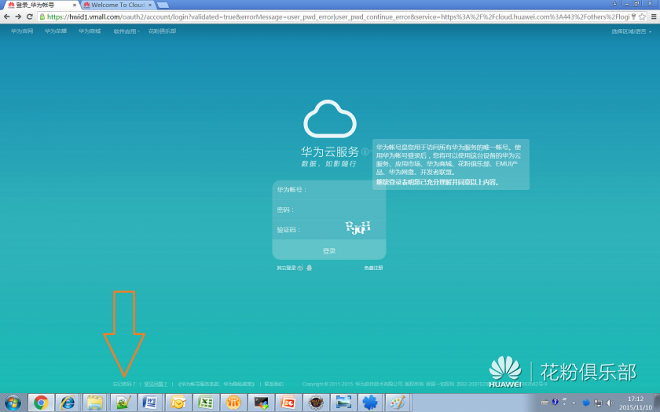Switch to Welcome To Cloud tab
The width and height of the screenshot is (660, 412).
[118, 5]
